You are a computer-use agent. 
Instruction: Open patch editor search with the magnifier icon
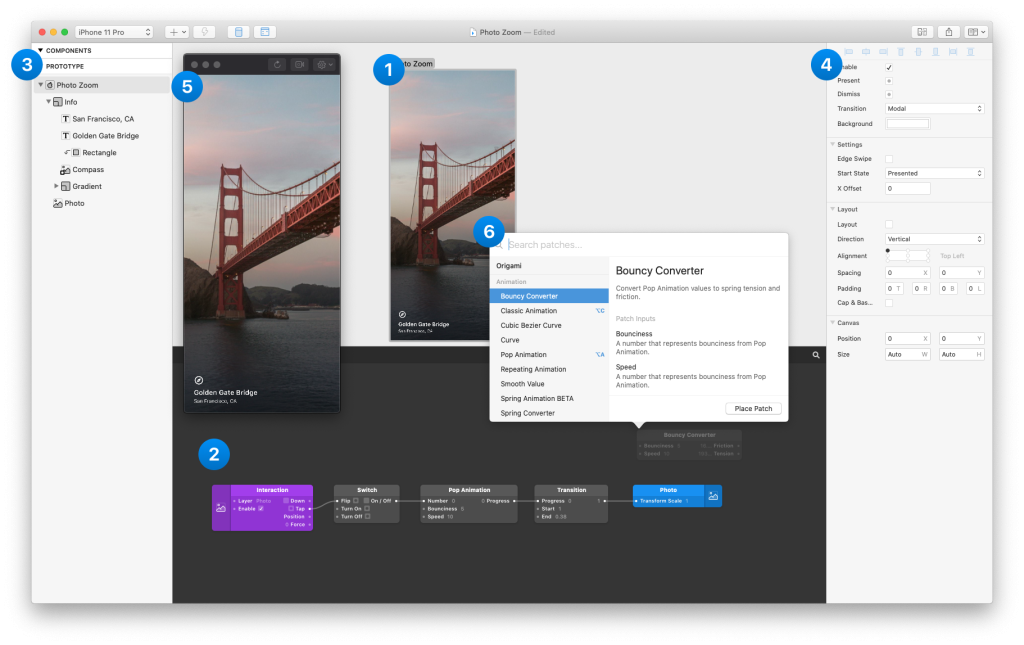click(x=815, y=355)
